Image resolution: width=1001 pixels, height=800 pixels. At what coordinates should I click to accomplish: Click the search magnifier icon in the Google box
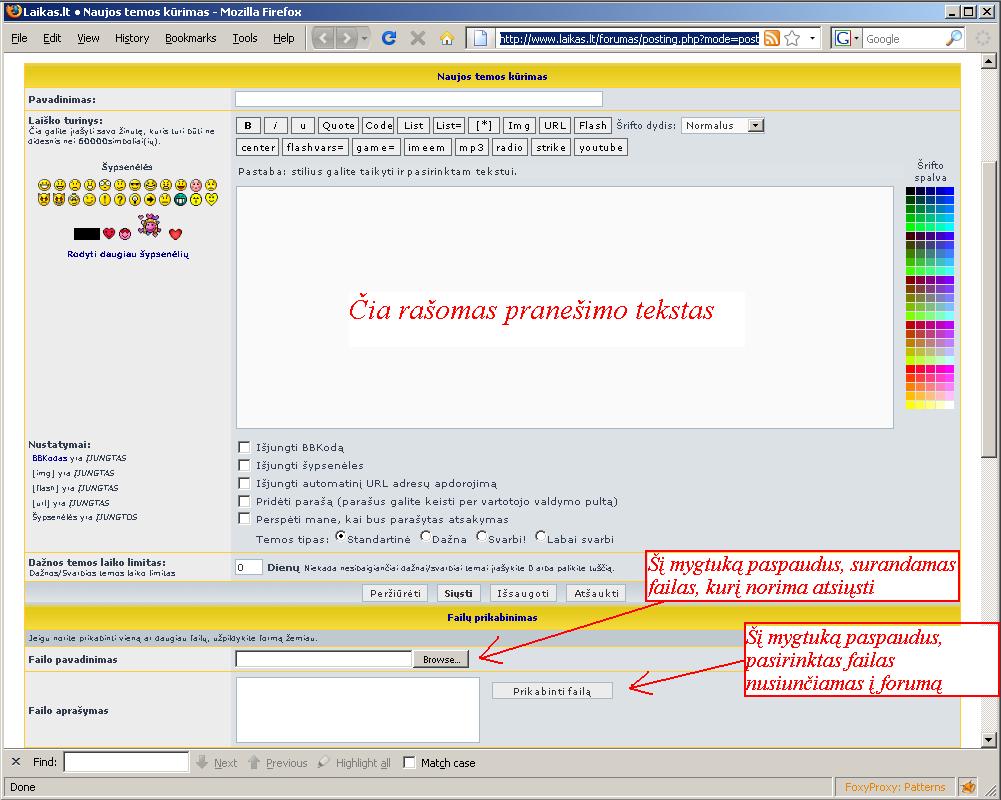tap(954, 38)
